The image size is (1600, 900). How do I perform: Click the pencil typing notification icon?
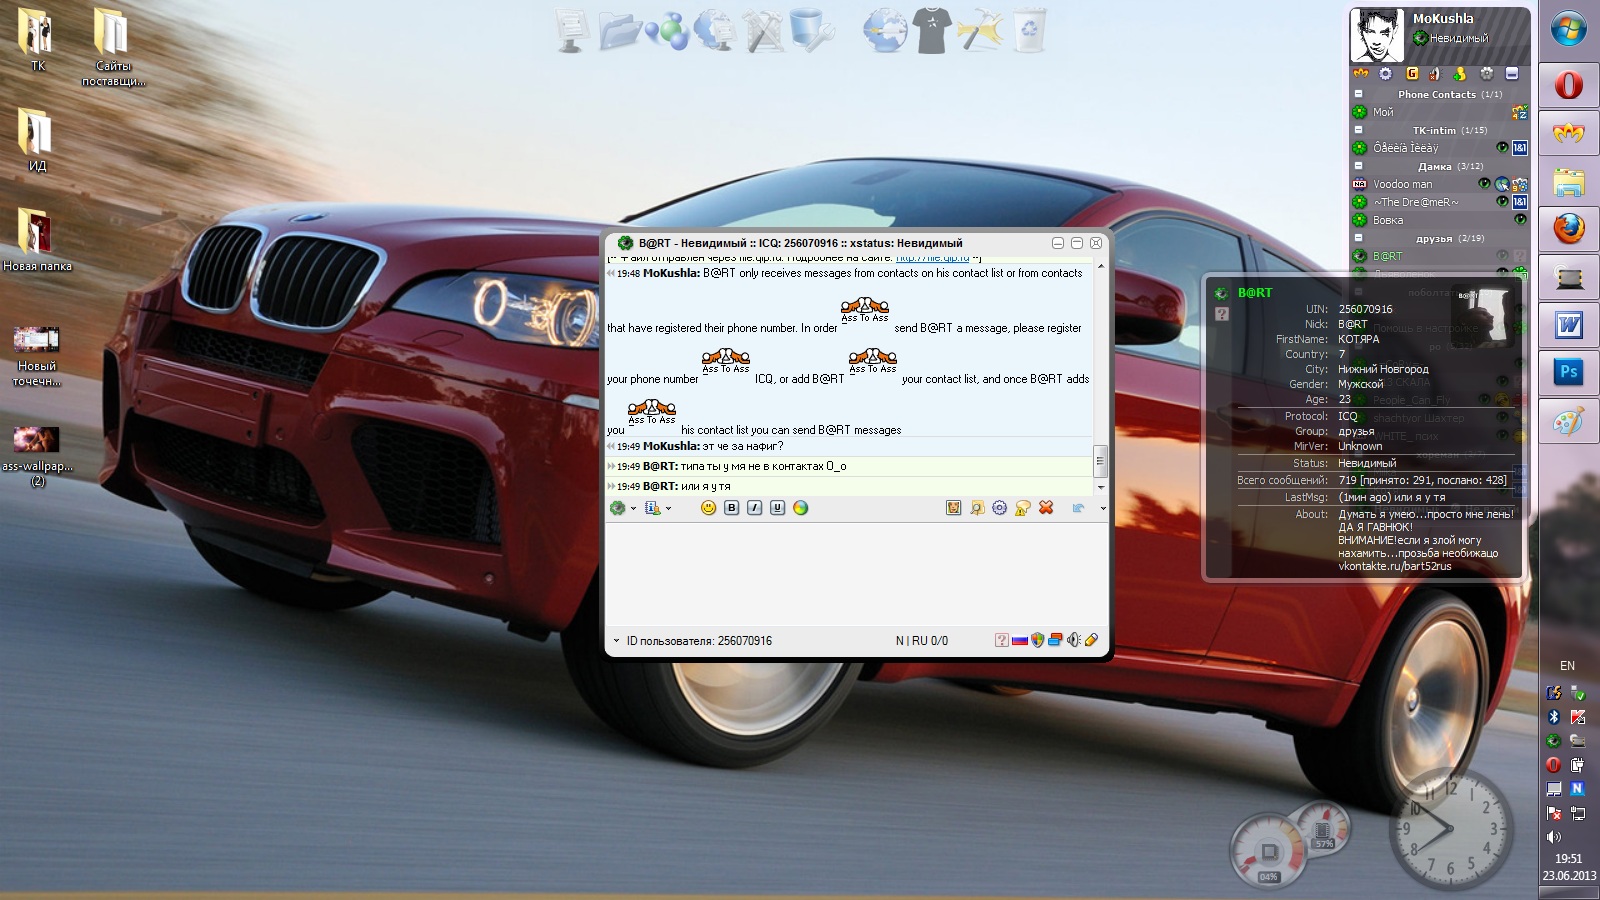tap(1091, 640)
